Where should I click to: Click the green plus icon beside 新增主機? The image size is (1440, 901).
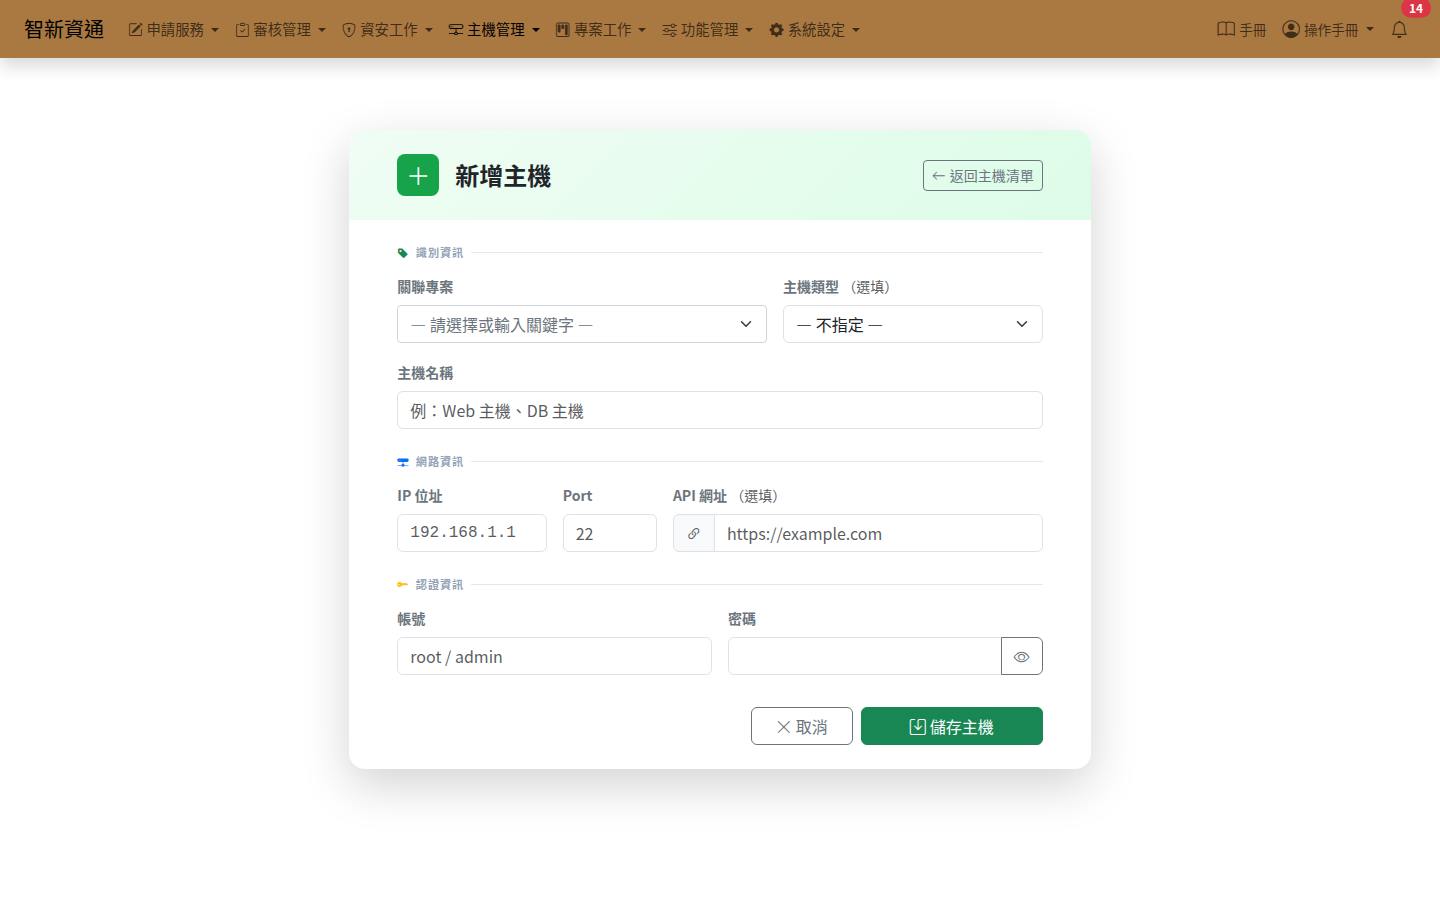[418, 175]
